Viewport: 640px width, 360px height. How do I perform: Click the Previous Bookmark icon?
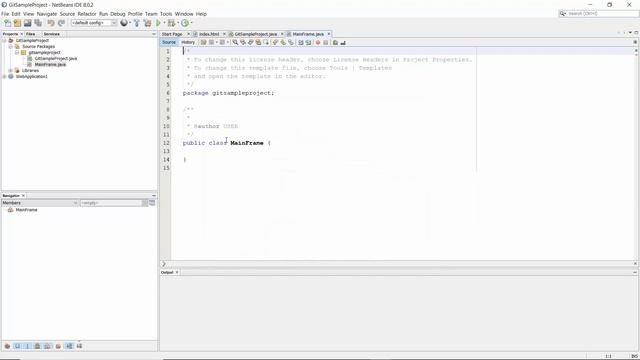275,42
